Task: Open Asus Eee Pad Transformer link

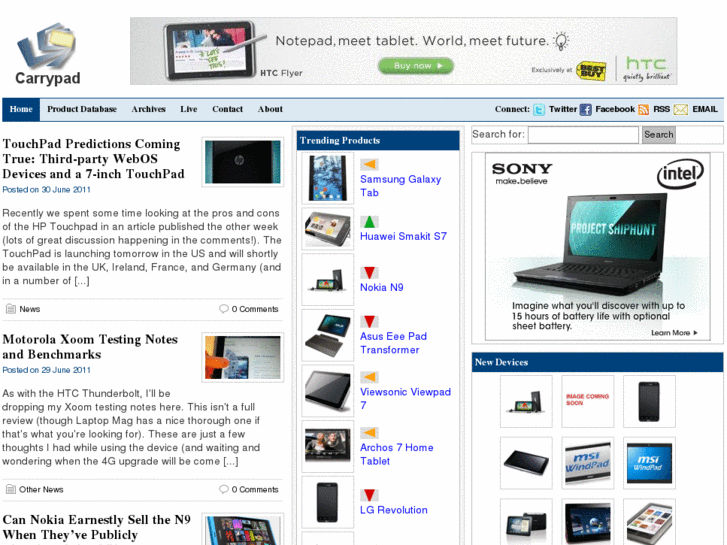Action: (x=393, y=343)
